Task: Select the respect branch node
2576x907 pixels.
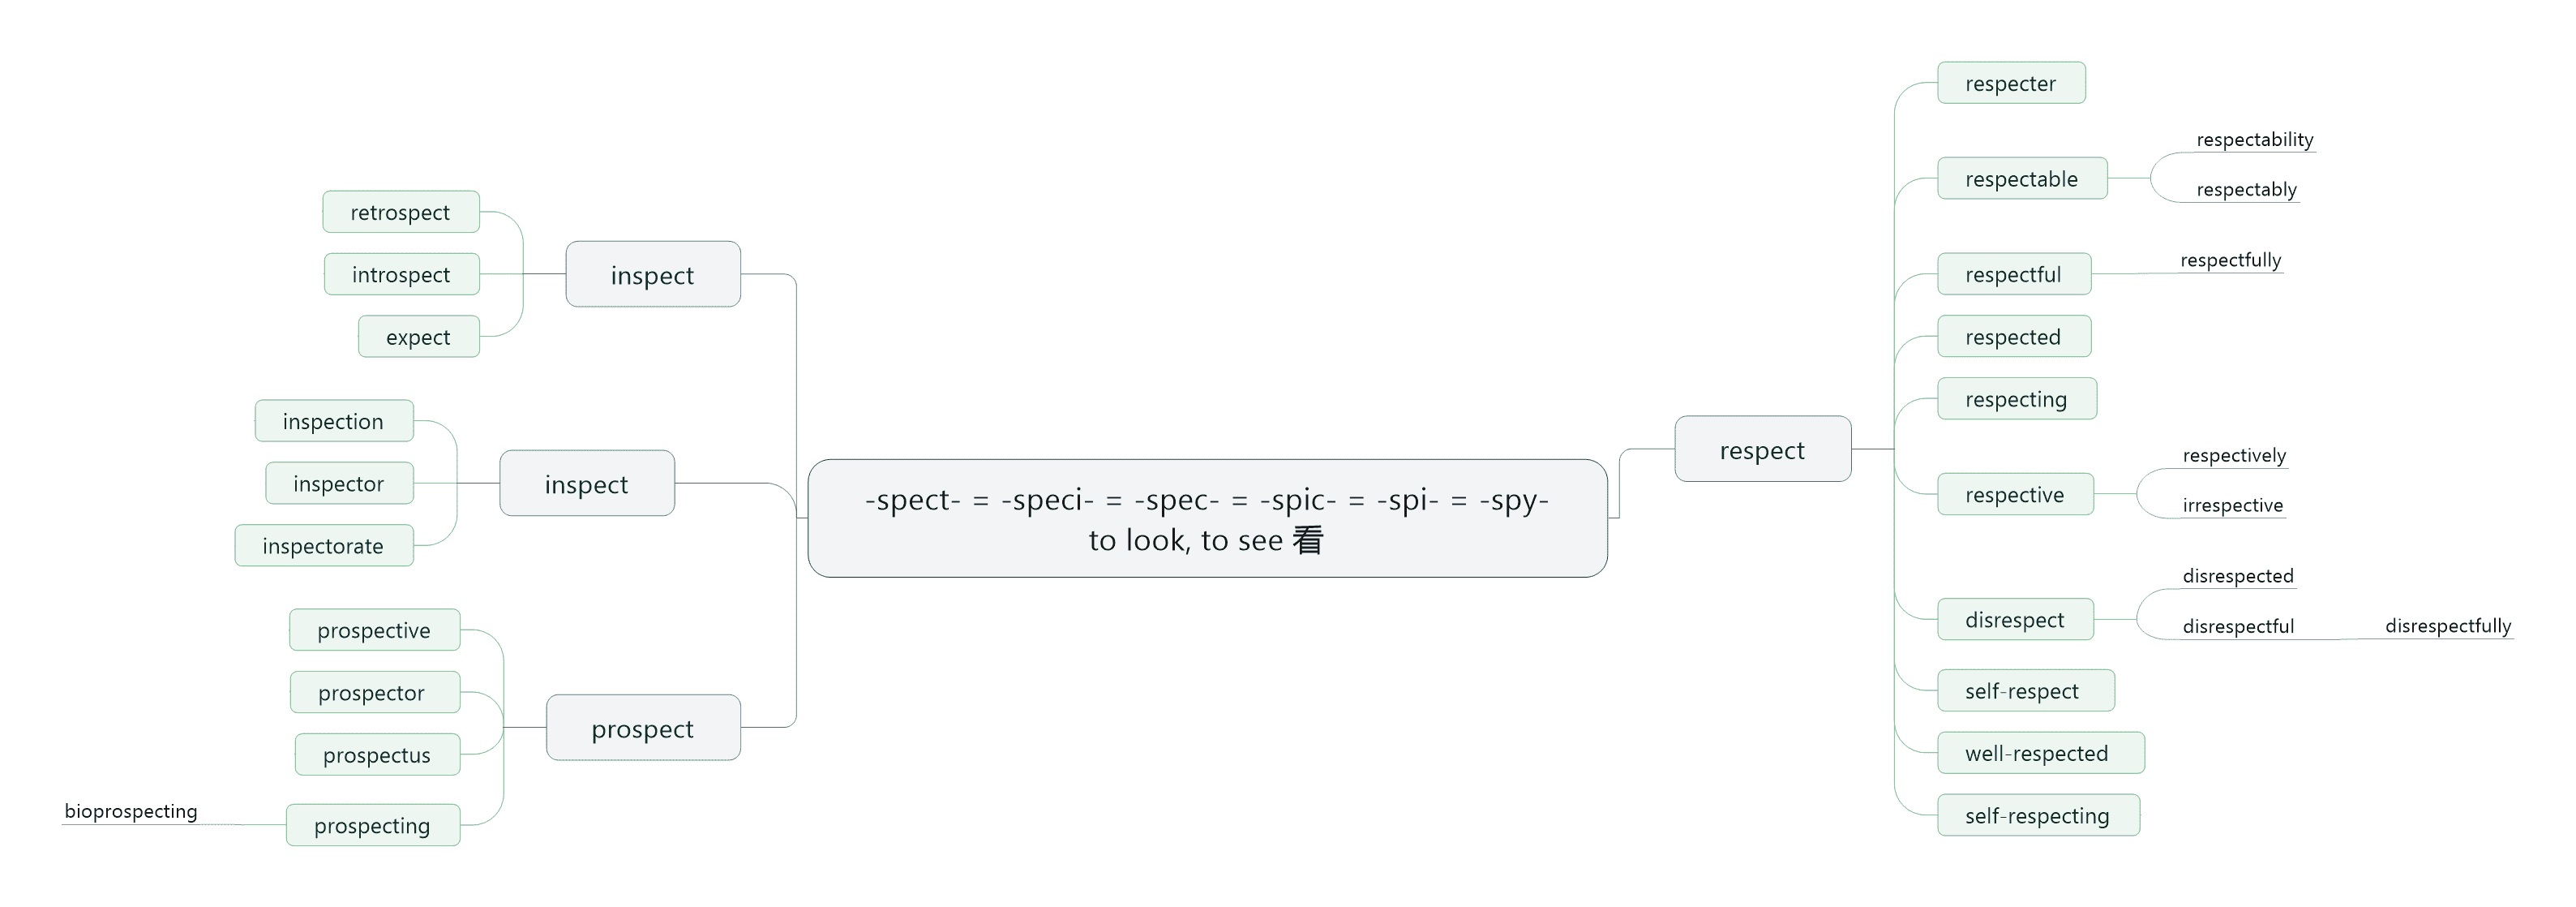Action: point(1762,449)
